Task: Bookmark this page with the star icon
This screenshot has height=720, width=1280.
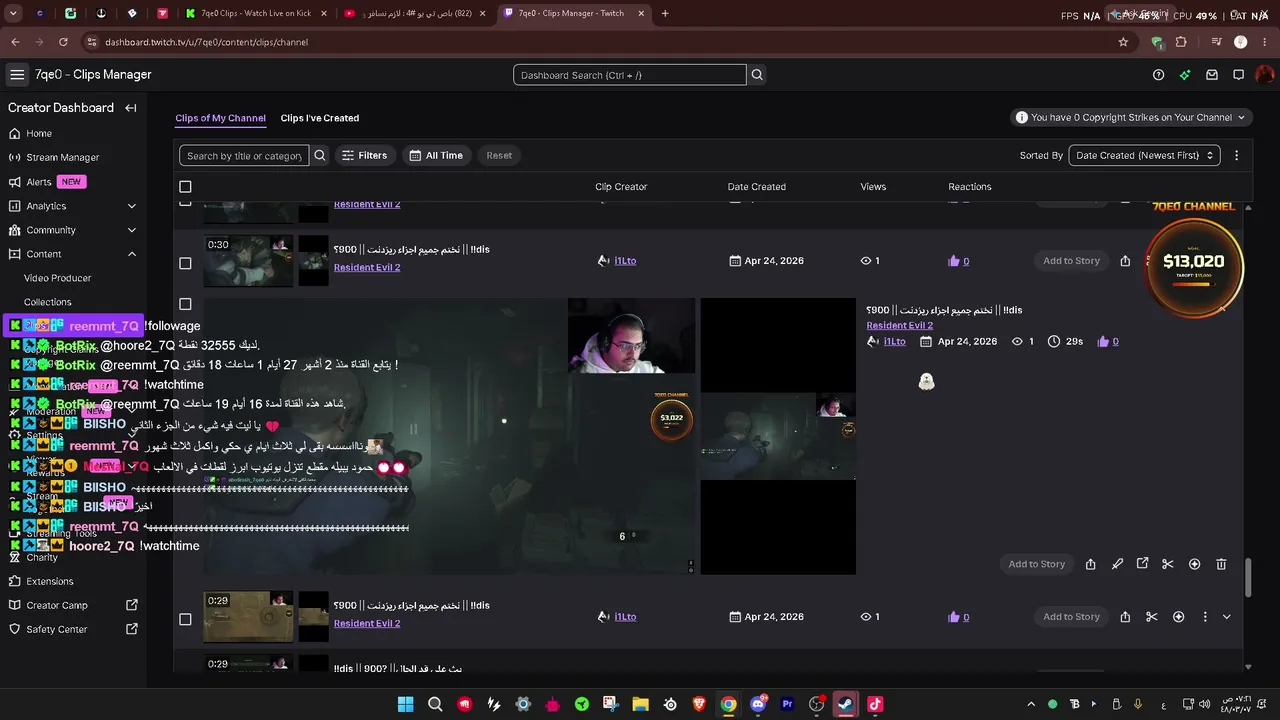Action: [x=1123, y=42]
